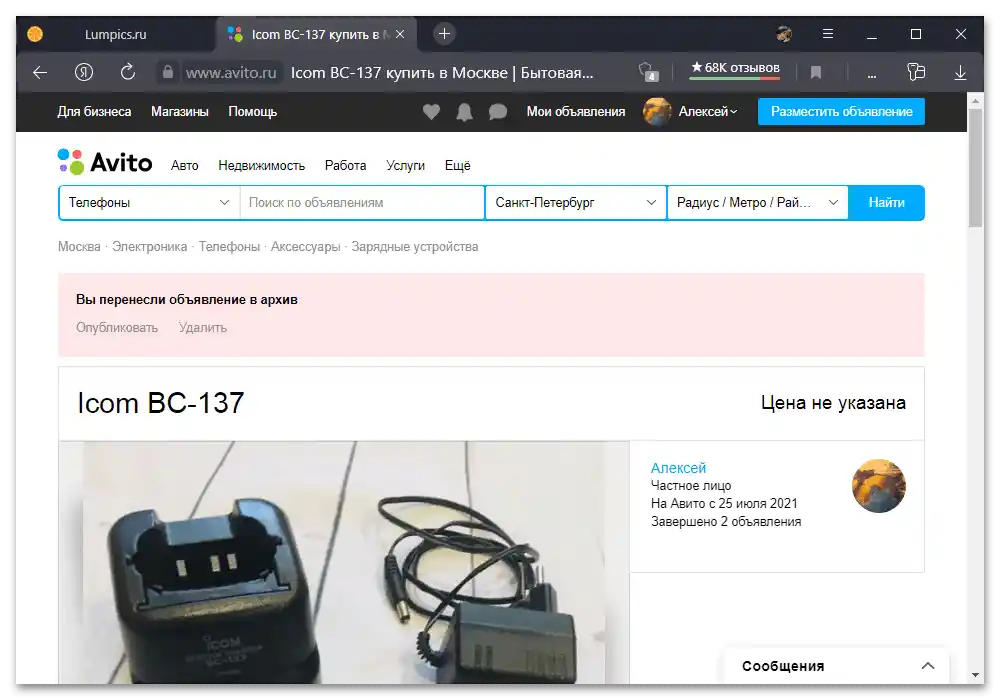The image size is (1000, 700).
Task: Click the Icom BC-137 listing title
Action: click(161, 403)
